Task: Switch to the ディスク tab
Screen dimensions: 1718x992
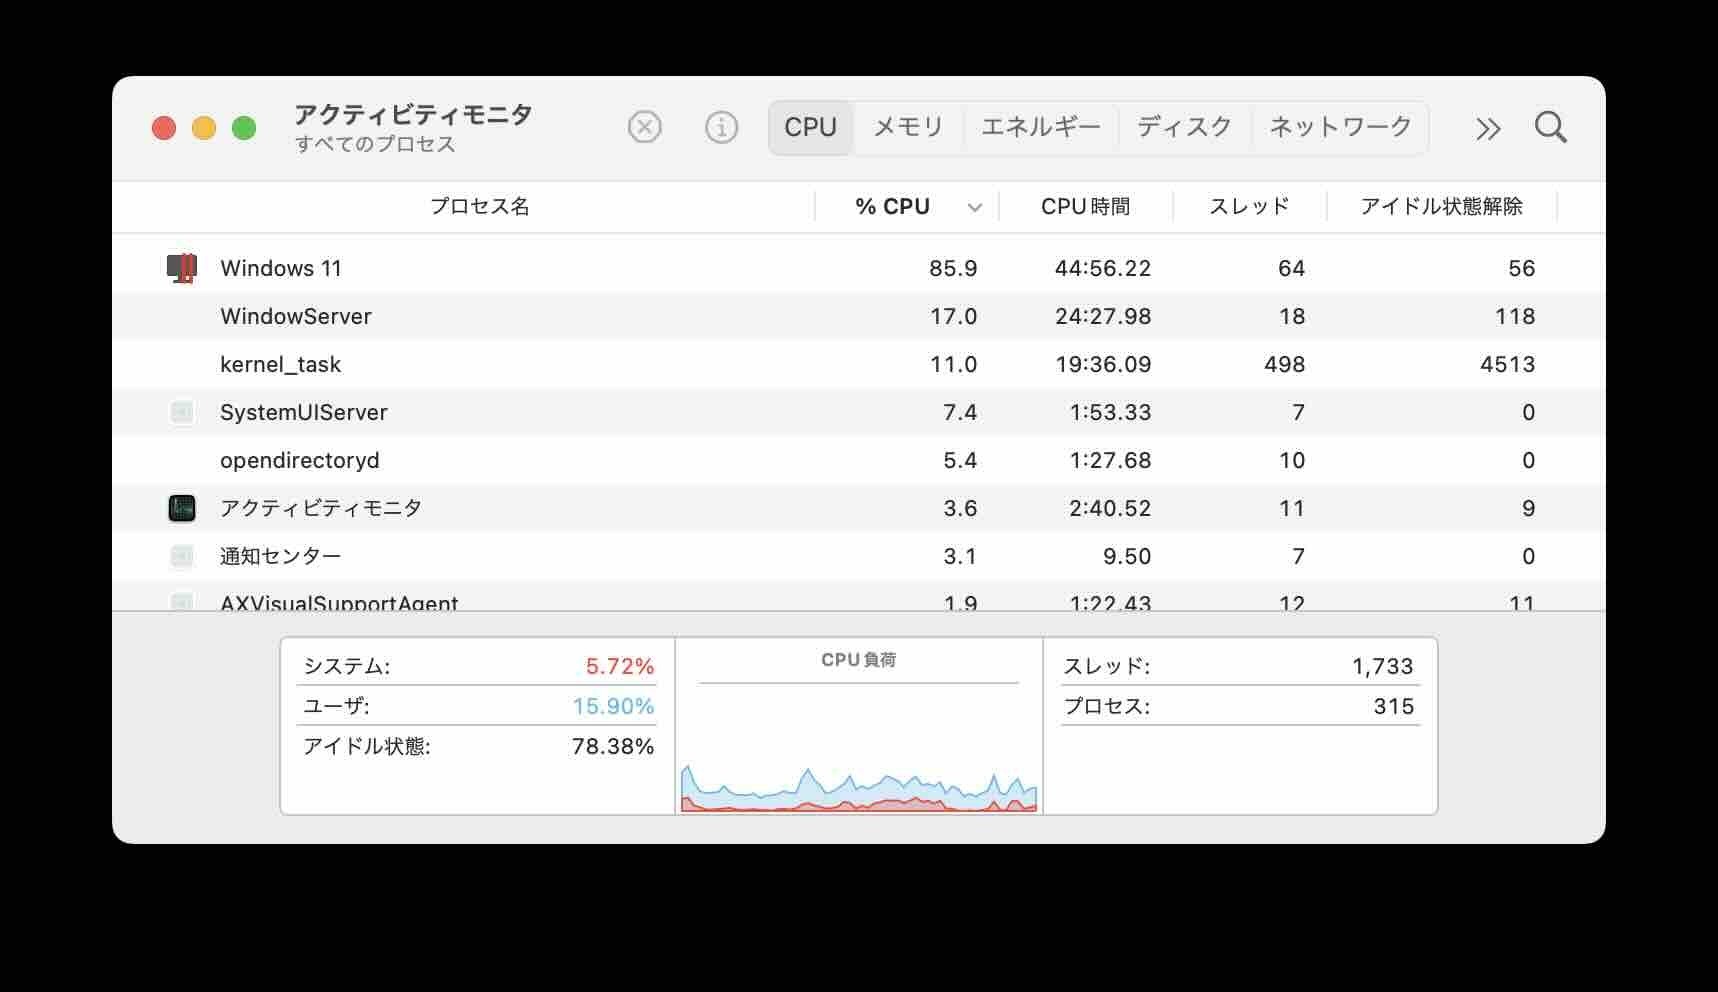Action: point(1184,127)
